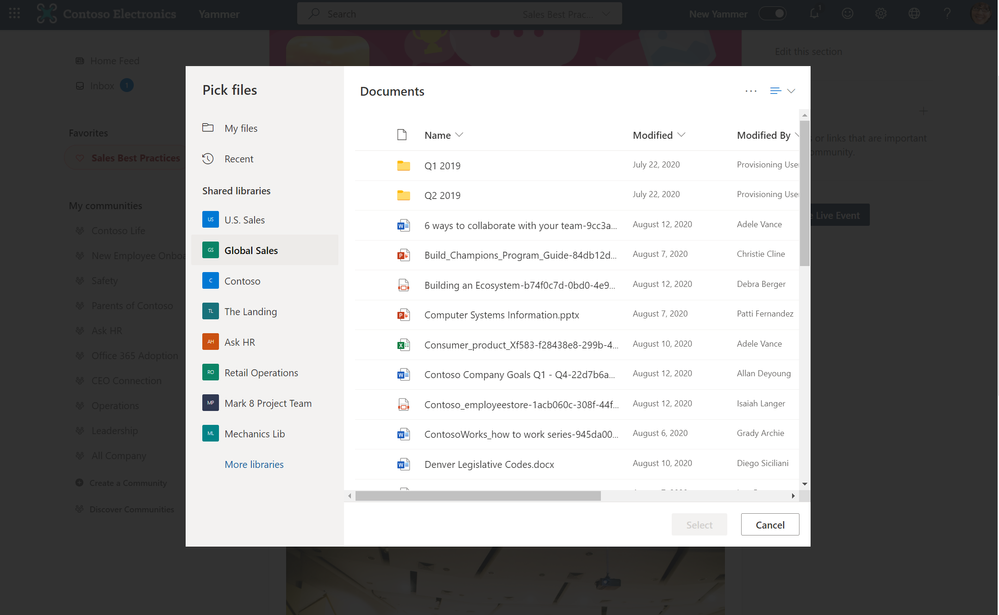Click the Ask HR library tile icon
The height and width of the screenshot is (615, 999).
[210, 342]
